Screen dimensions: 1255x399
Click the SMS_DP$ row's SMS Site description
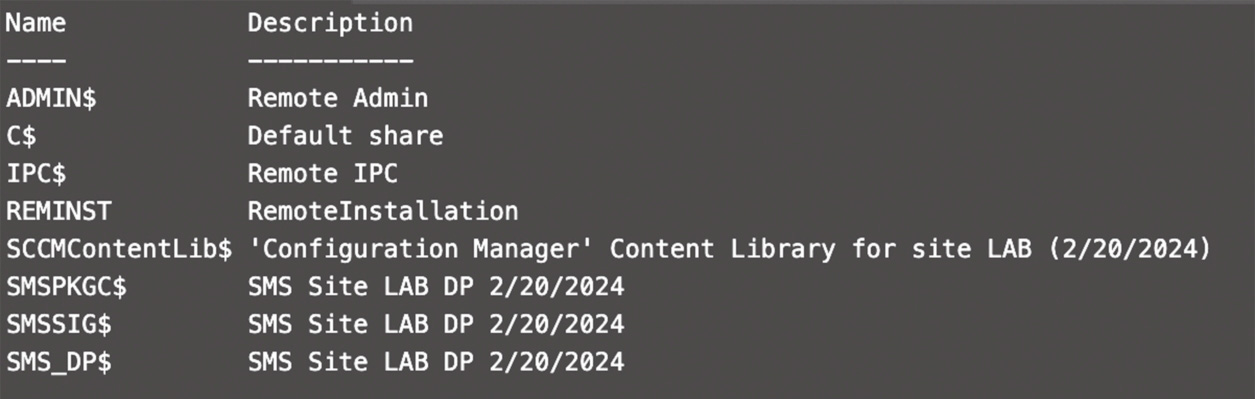point(436,362)
